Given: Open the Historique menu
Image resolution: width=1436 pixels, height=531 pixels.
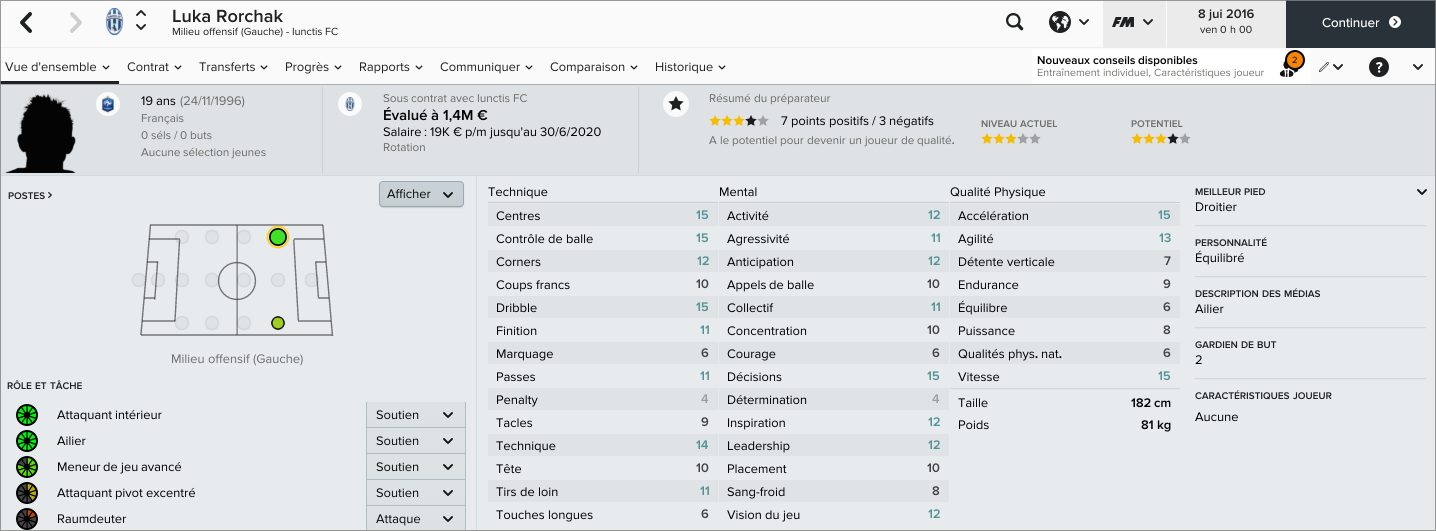Looking at the screenshot, I should click(x=690, y=67).
